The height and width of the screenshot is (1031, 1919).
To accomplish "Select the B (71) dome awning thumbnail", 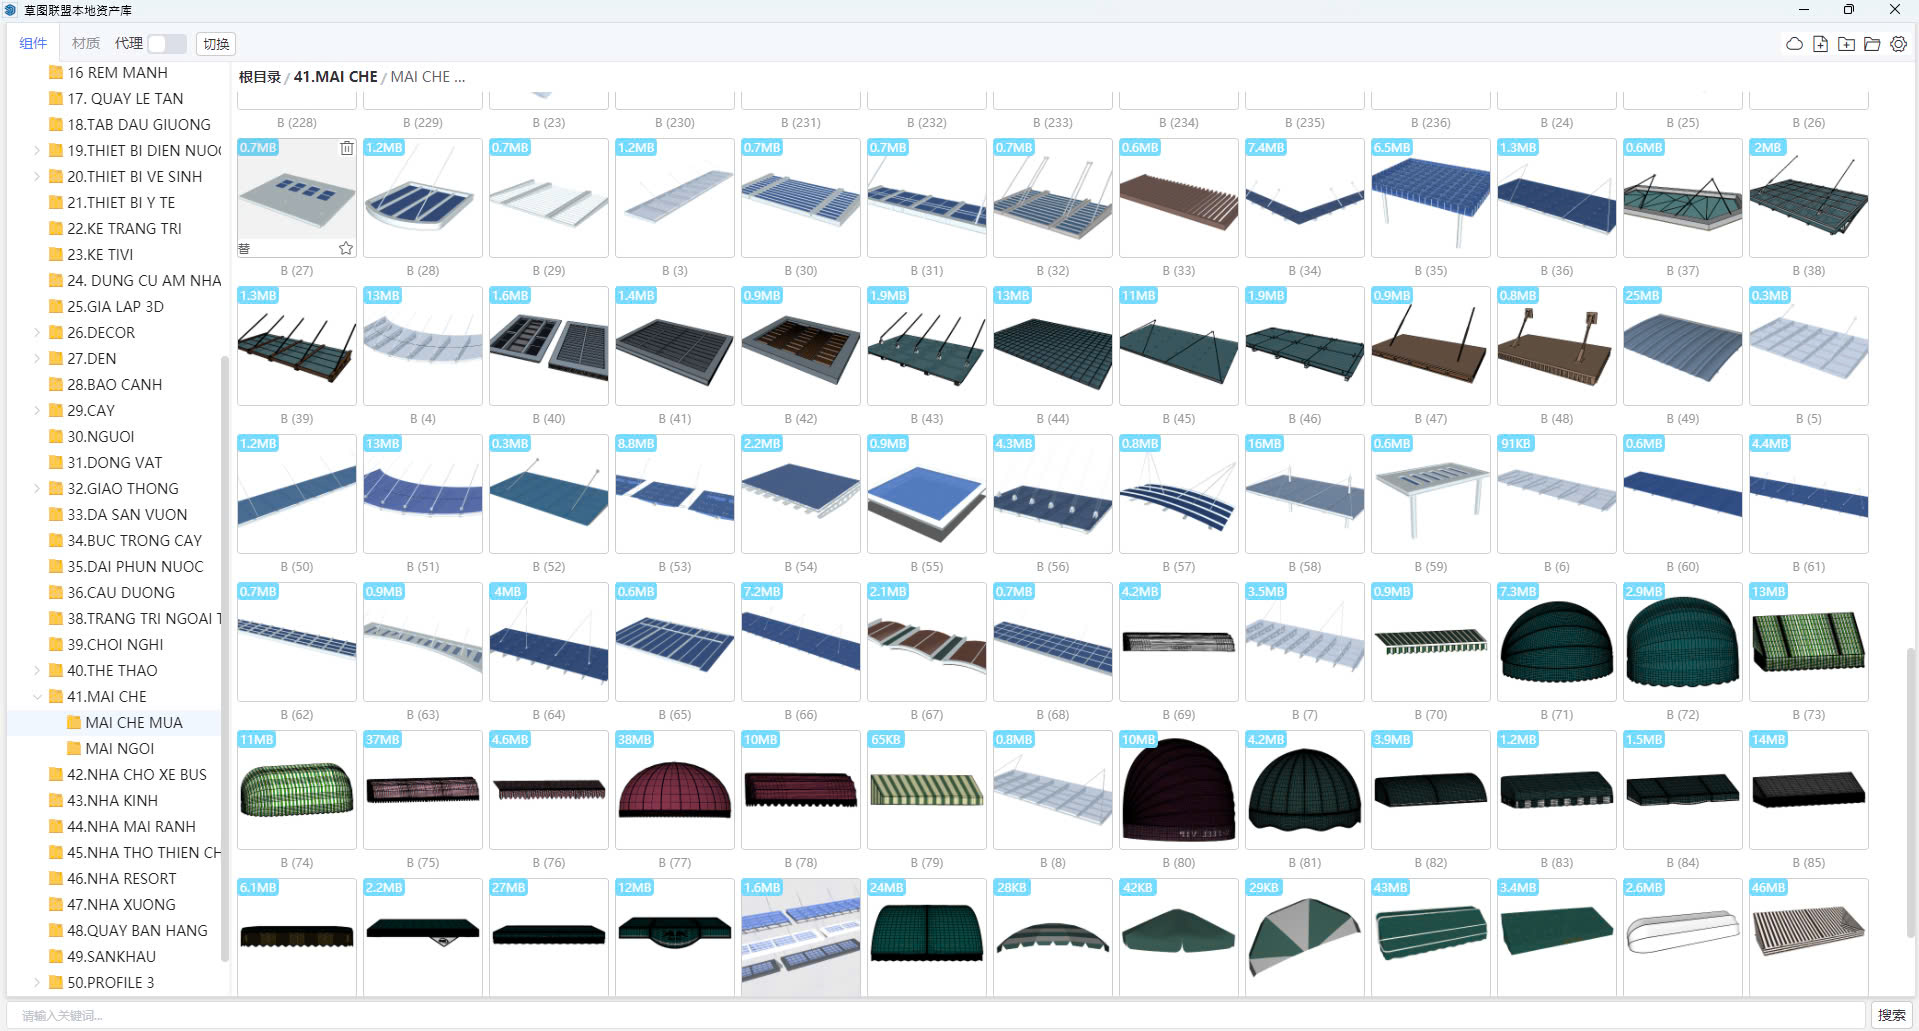I will 1556,642.
